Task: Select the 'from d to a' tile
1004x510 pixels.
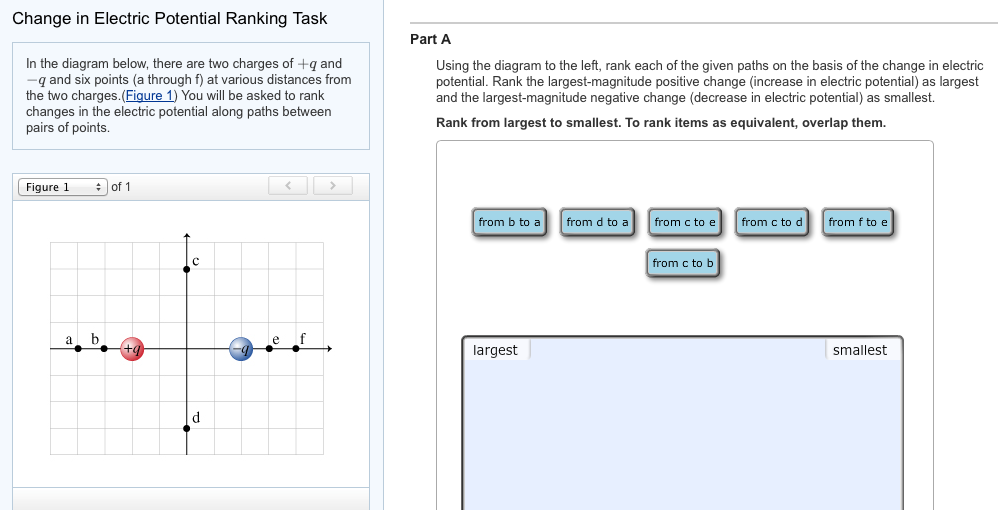Action: [x=597, y=222]
